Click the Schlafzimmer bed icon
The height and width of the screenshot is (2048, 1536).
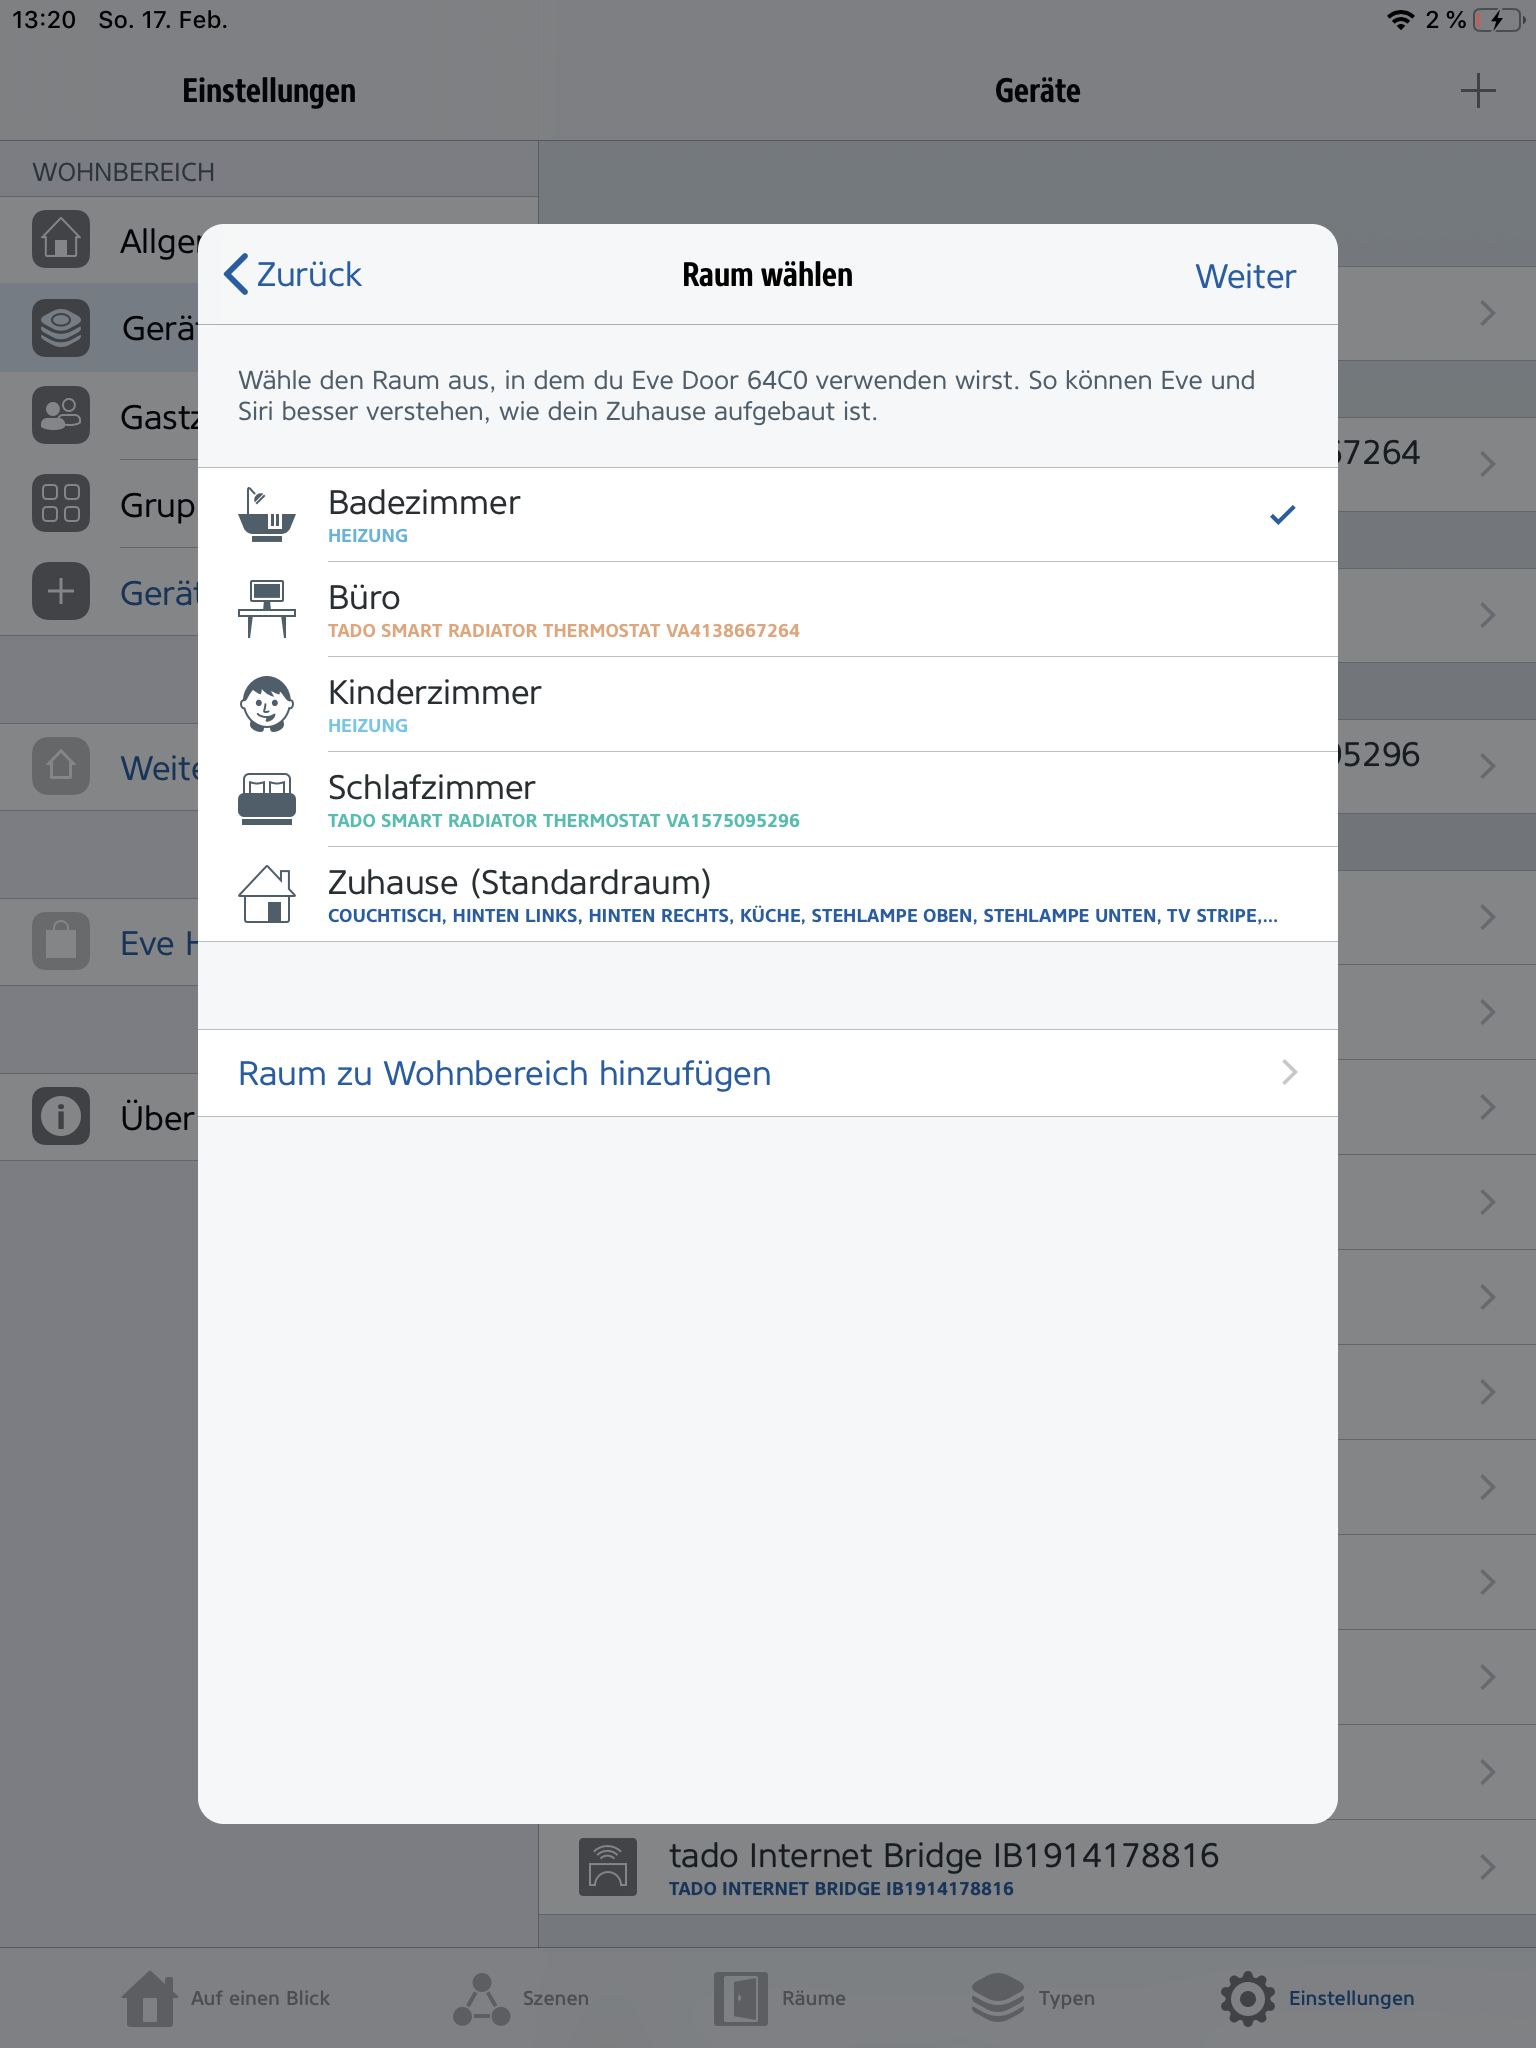pos(266,799)
